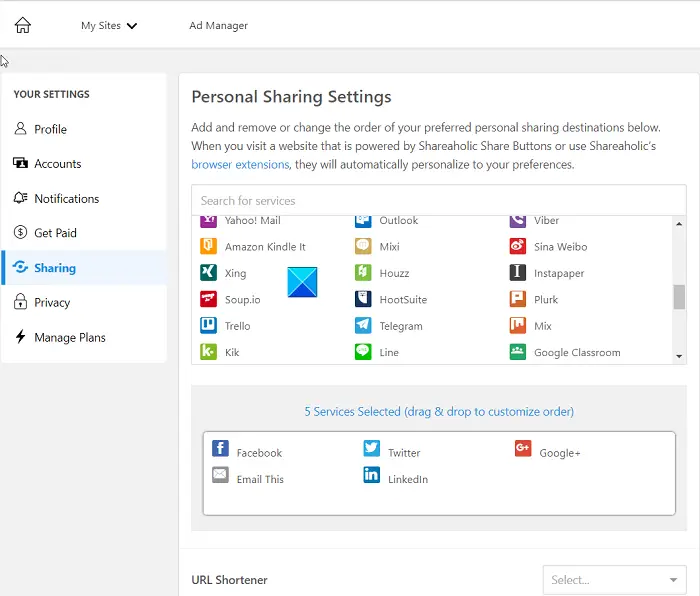Select the Email This envelope icon
The image size is (700, 596).
220,475
